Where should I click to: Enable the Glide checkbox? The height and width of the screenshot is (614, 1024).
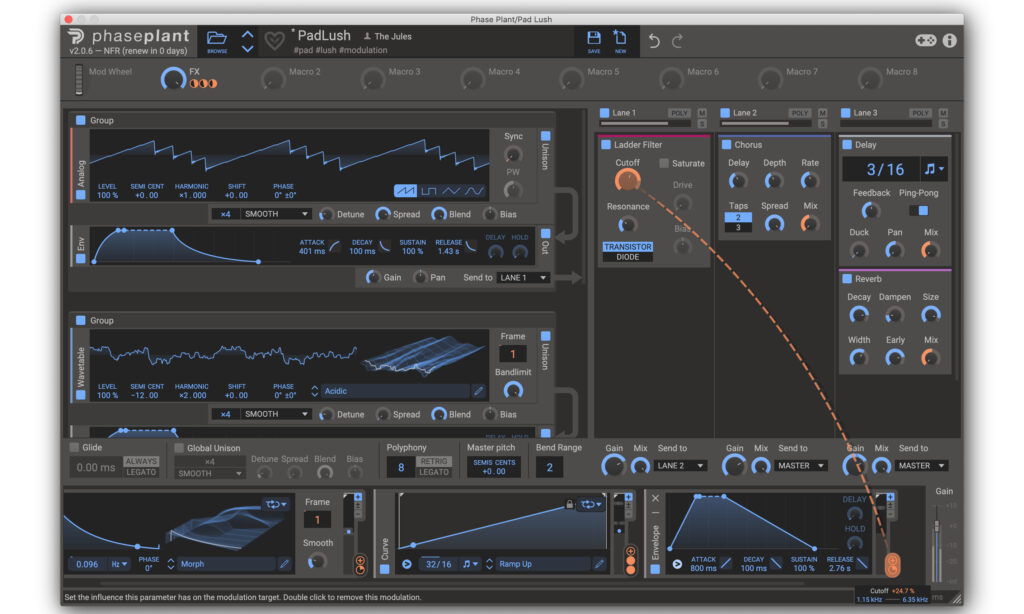click(74, 447)
